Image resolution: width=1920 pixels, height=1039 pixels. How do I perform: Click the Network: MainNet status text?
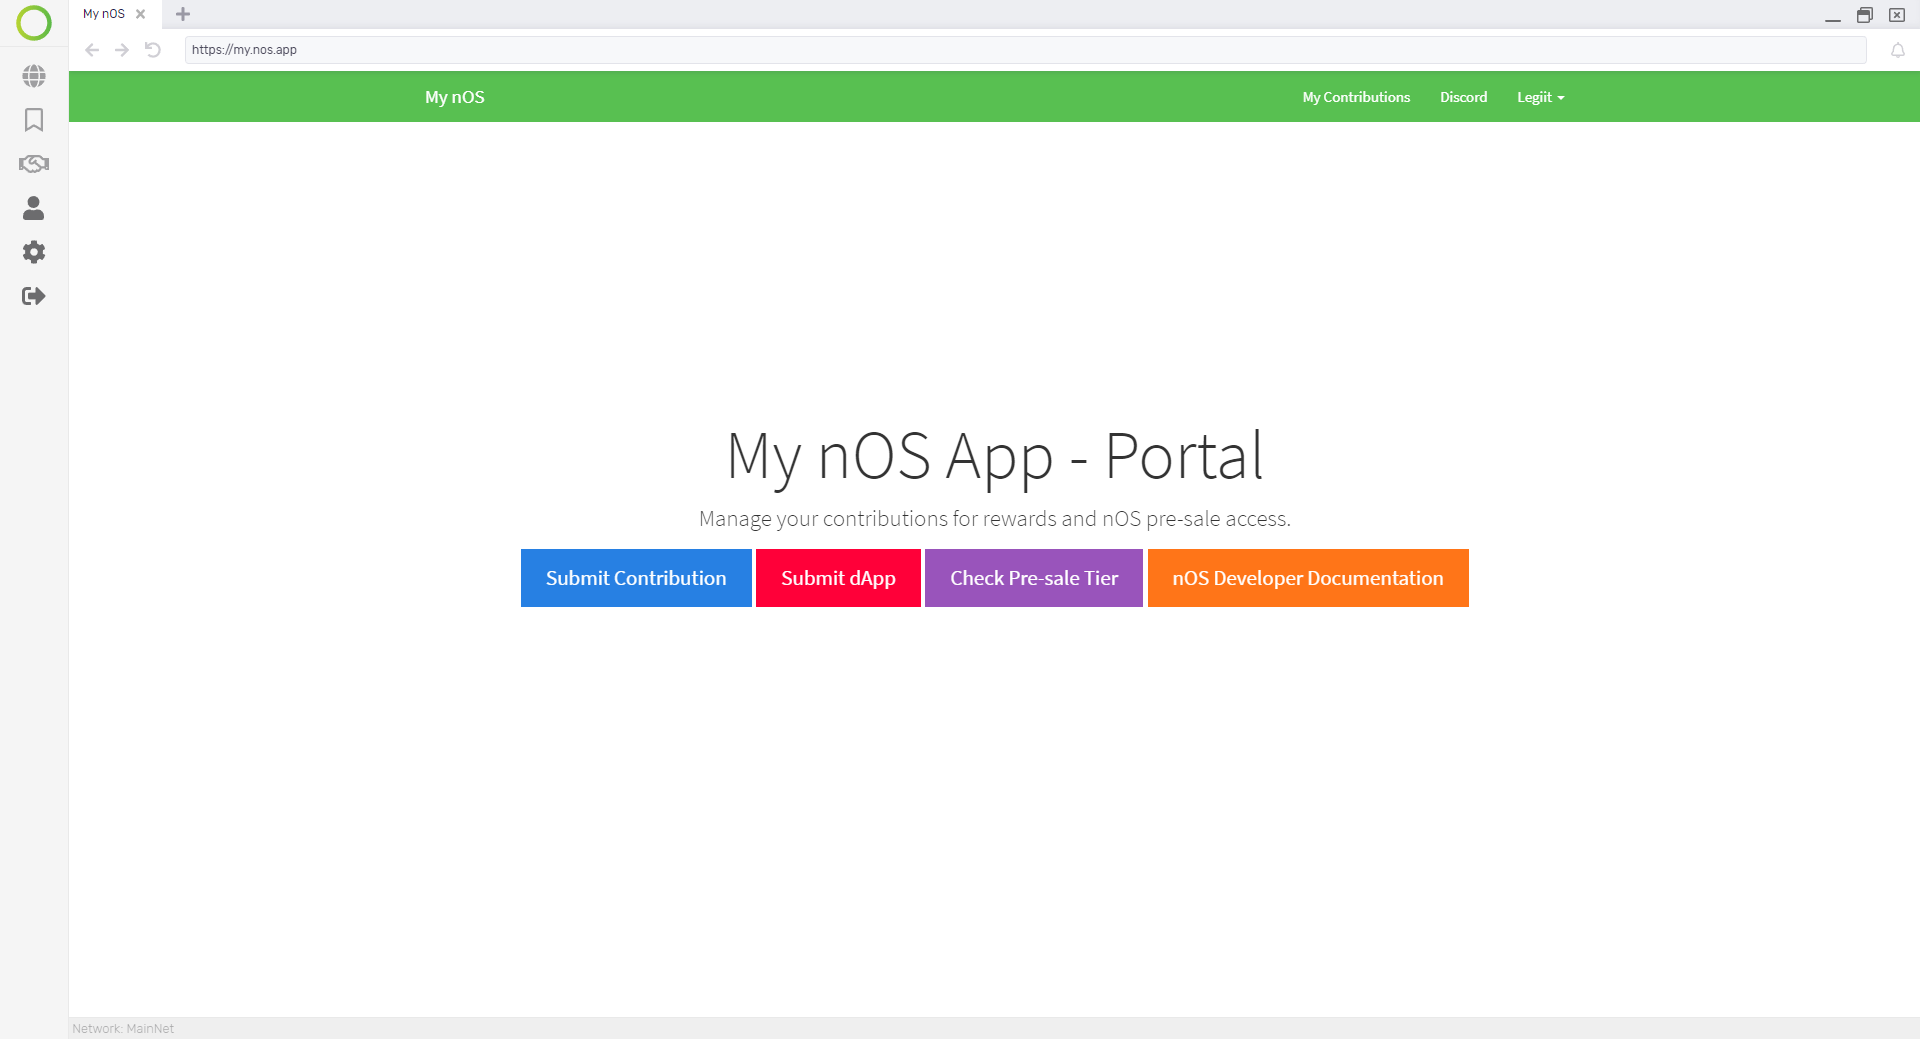coord(123,1029)
